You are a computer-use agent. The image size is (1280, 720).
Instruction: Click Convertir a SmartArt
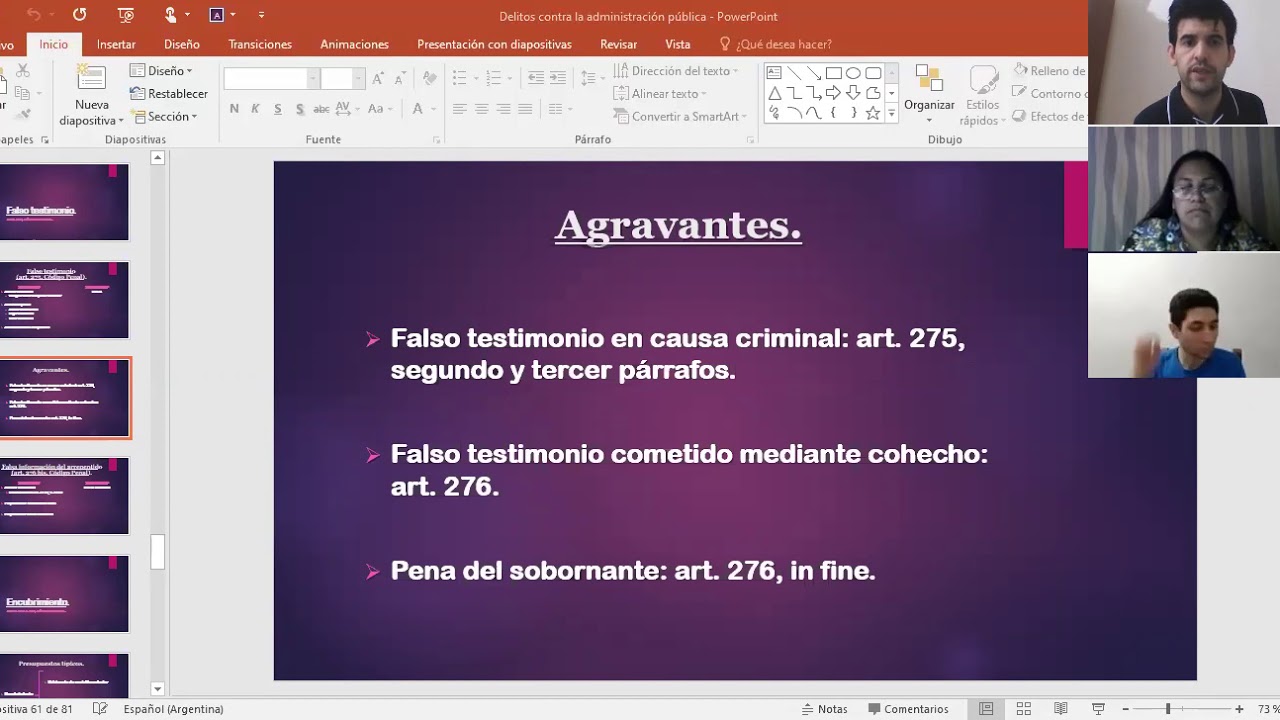click(x=680, y=116)
